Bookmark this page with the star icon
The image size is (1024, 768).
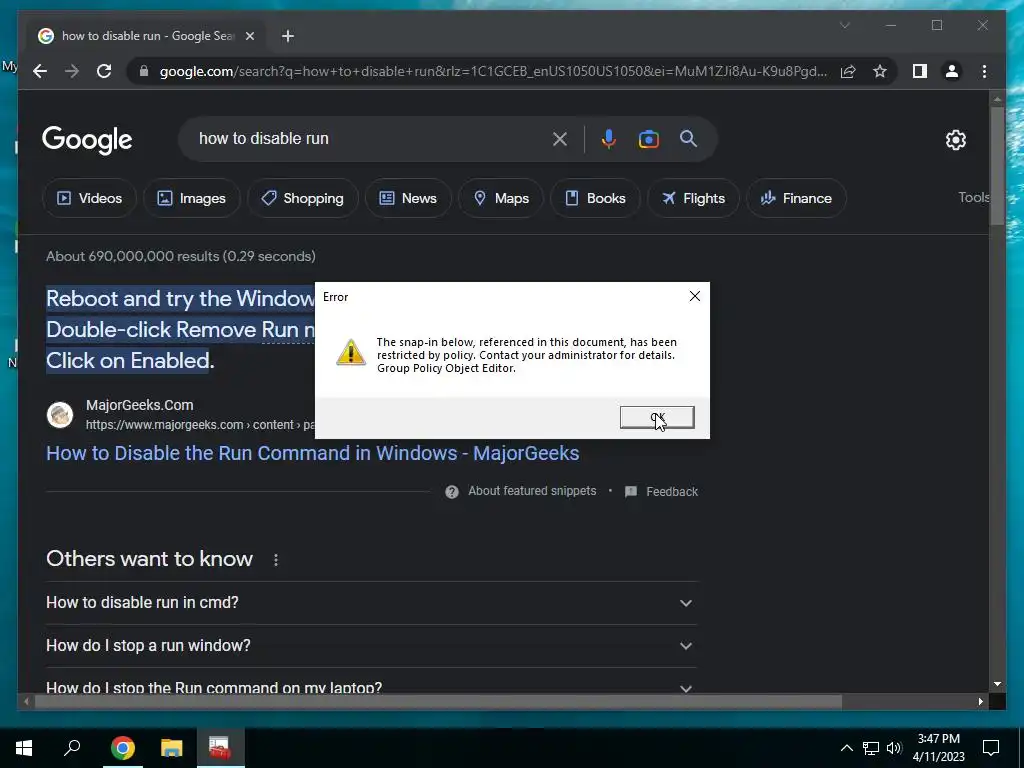880,71
